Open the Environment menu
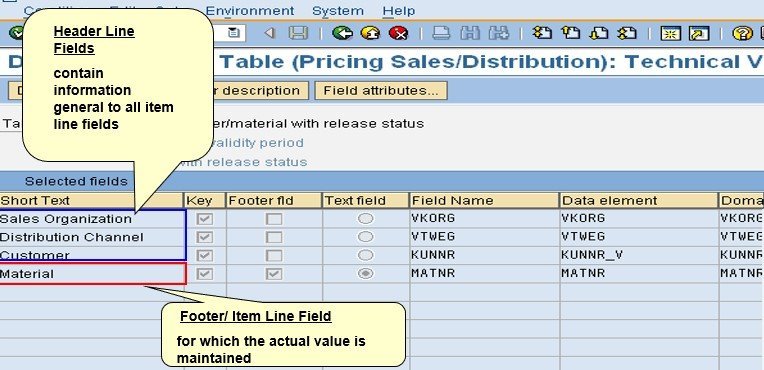Image resolution: width=764 pixels, height=370 pixels. tap(250, 11)
